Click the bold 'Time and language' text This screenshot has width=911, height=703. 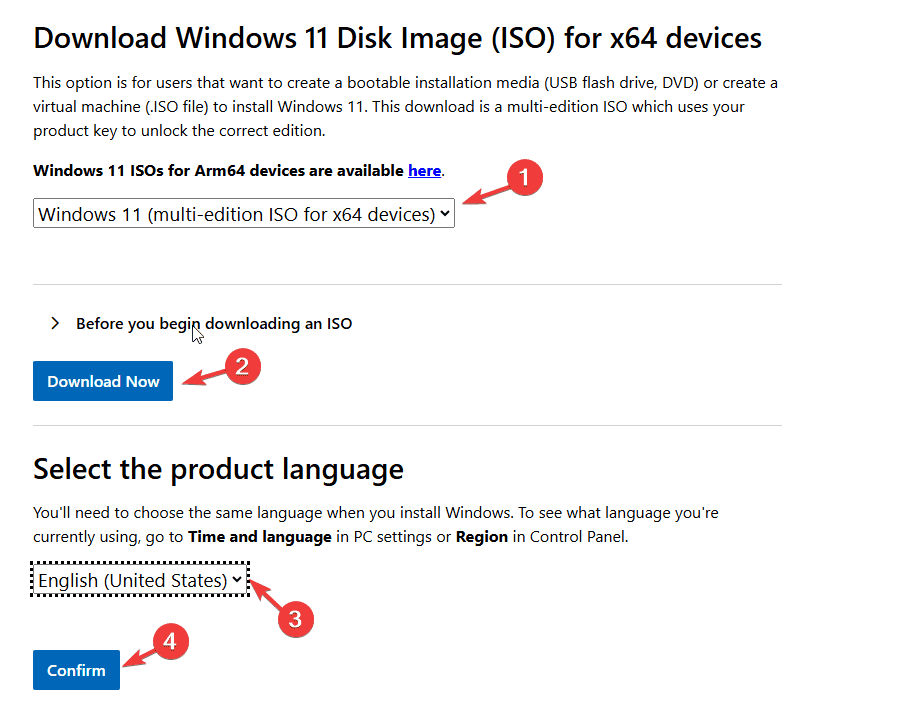click(260, 536)
